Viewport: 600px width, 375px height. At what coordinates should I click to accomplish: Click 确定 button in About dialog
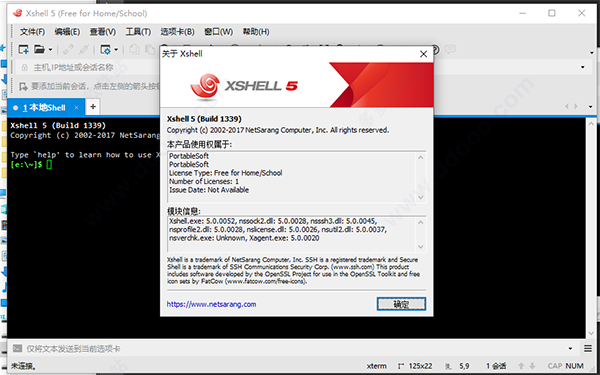[x=401, y=304]
